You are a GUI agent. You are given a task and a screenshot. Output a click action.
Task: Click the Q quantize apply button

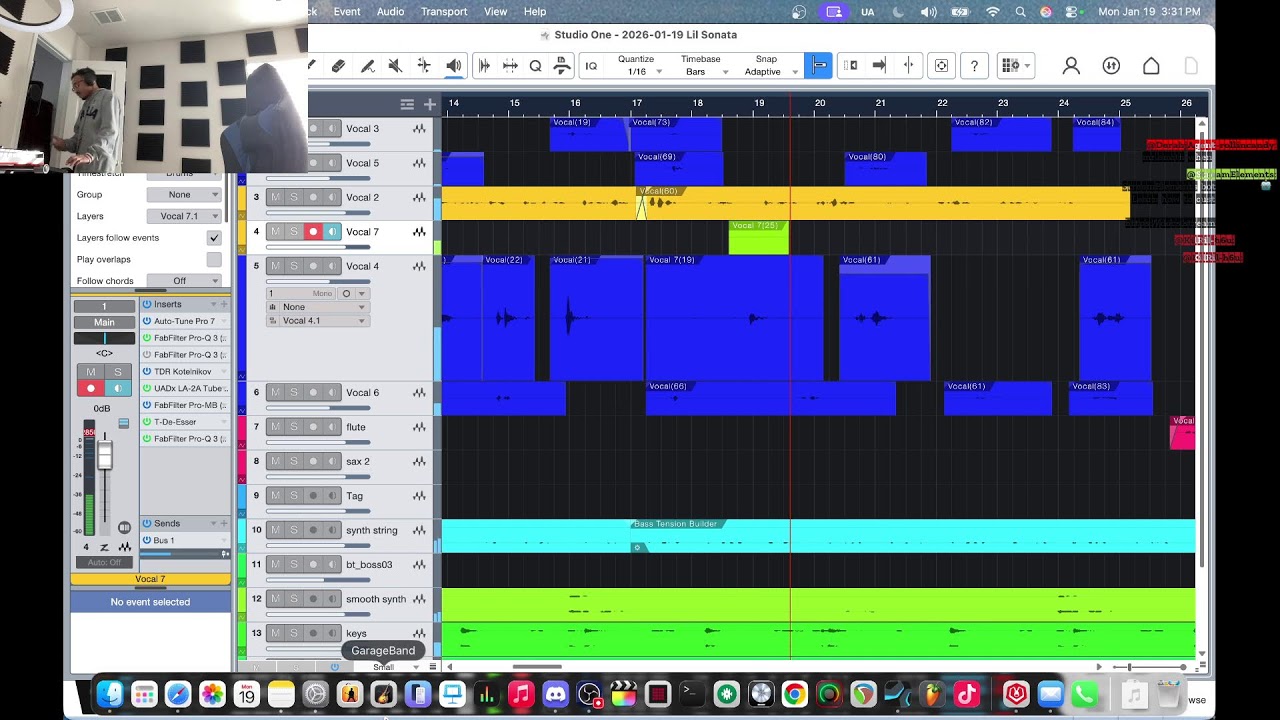535,66
